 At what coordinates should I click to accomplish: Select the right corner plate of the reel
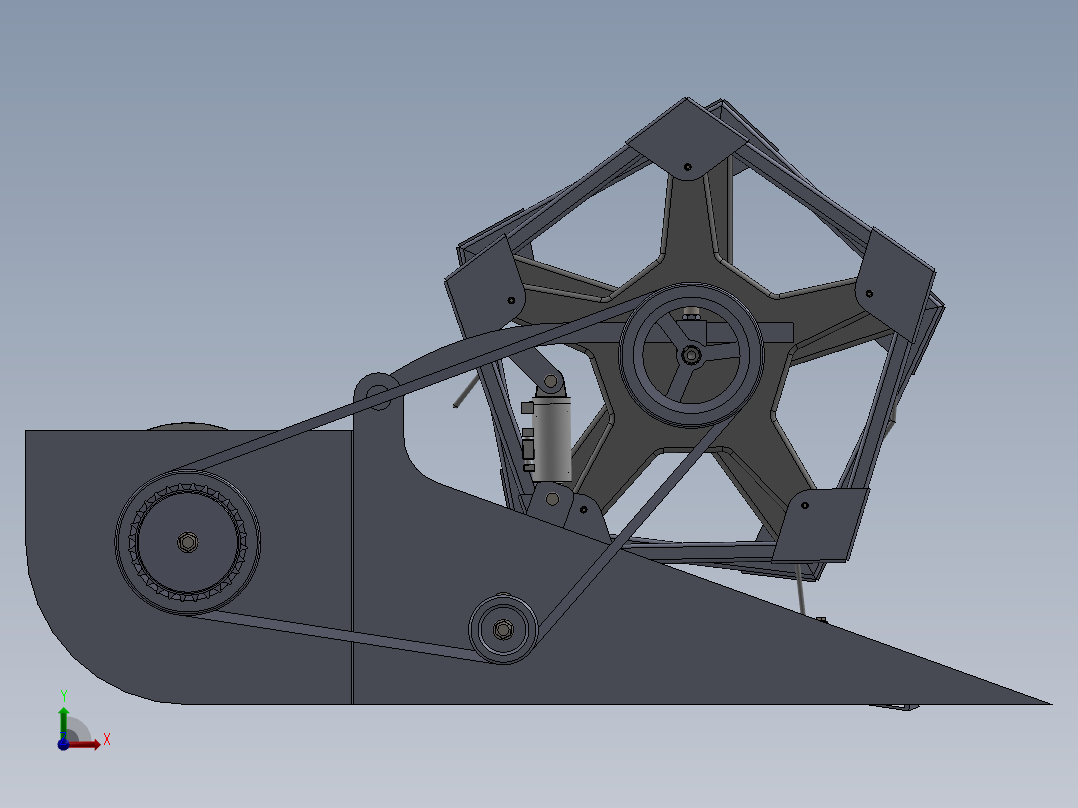[896, 284]
